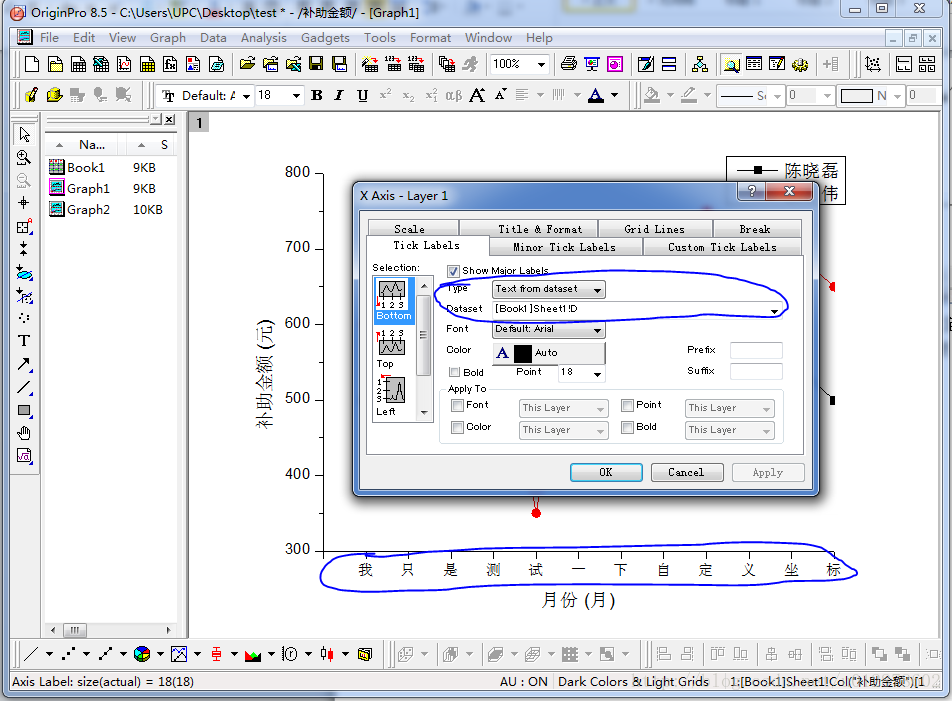This screenshot has height=701, width=952.
Task: Click the Auto color swatch button
Action: tap(549, 353)
